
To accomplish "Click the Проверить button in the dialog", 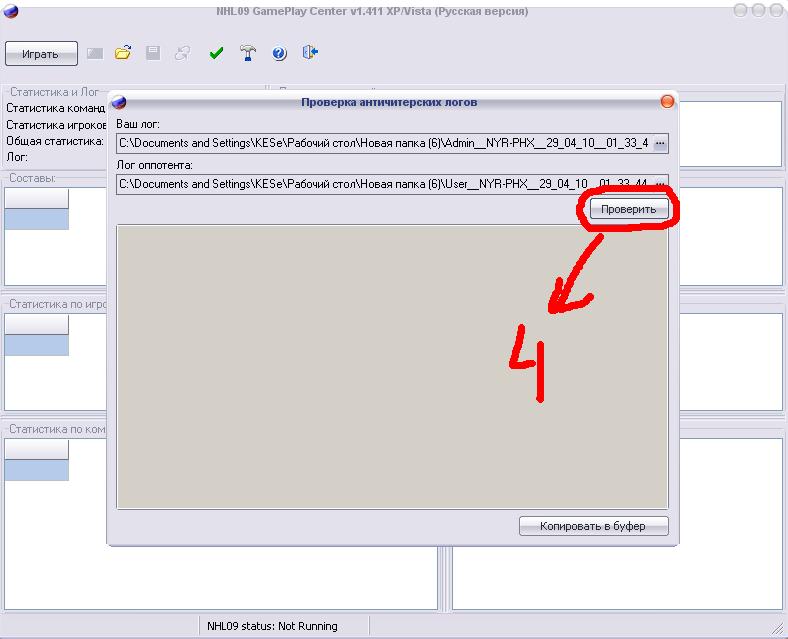I will click(629, 209).
